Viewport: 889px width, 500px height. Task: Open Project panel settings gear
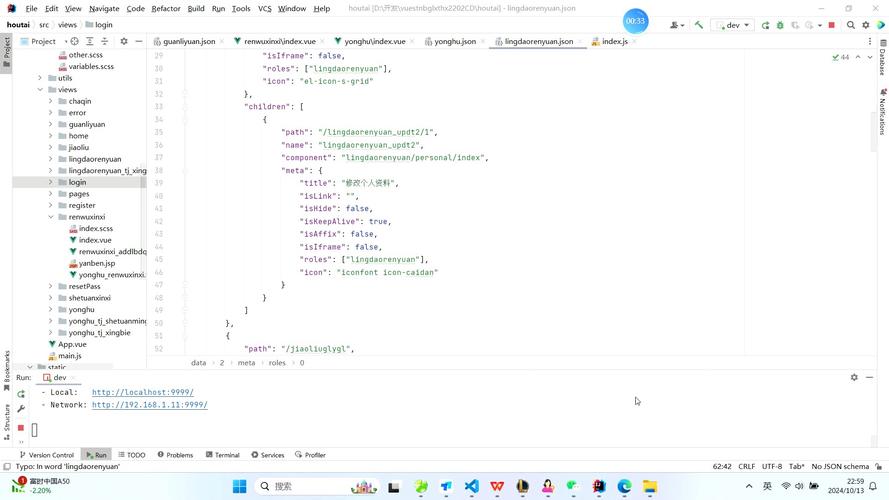124,42
